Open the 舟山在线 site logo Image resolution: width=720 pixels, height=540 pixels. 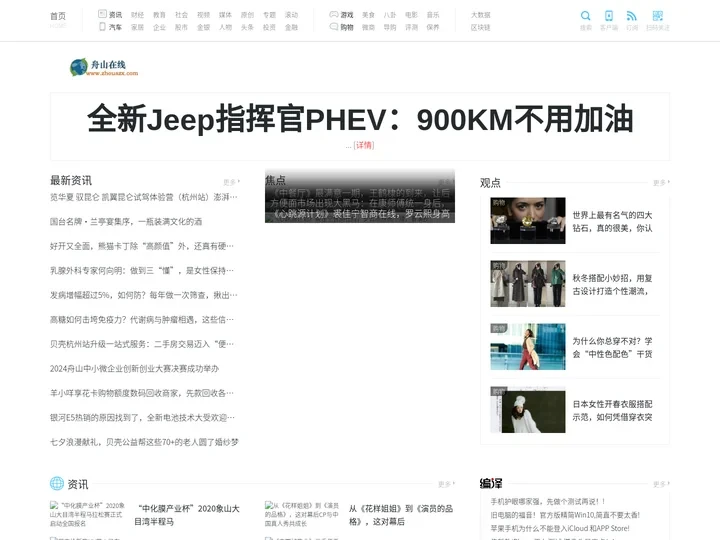click(x=104, y=68)
